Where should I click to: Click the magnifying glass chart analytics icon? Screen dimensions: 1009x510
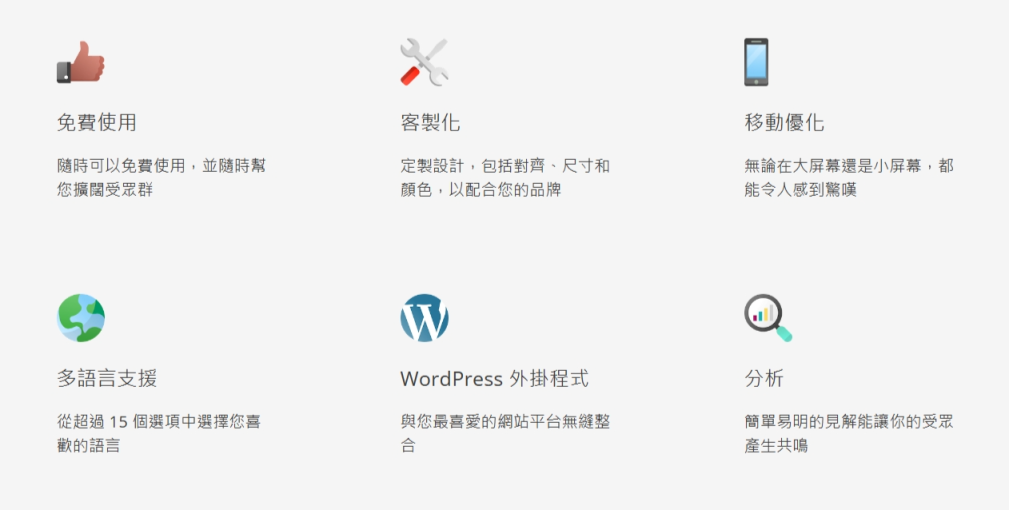click(x=768, y=318)
